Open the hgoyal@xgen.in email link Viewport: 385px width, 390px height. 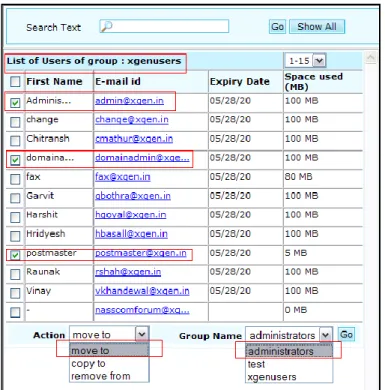pos(131,215)
